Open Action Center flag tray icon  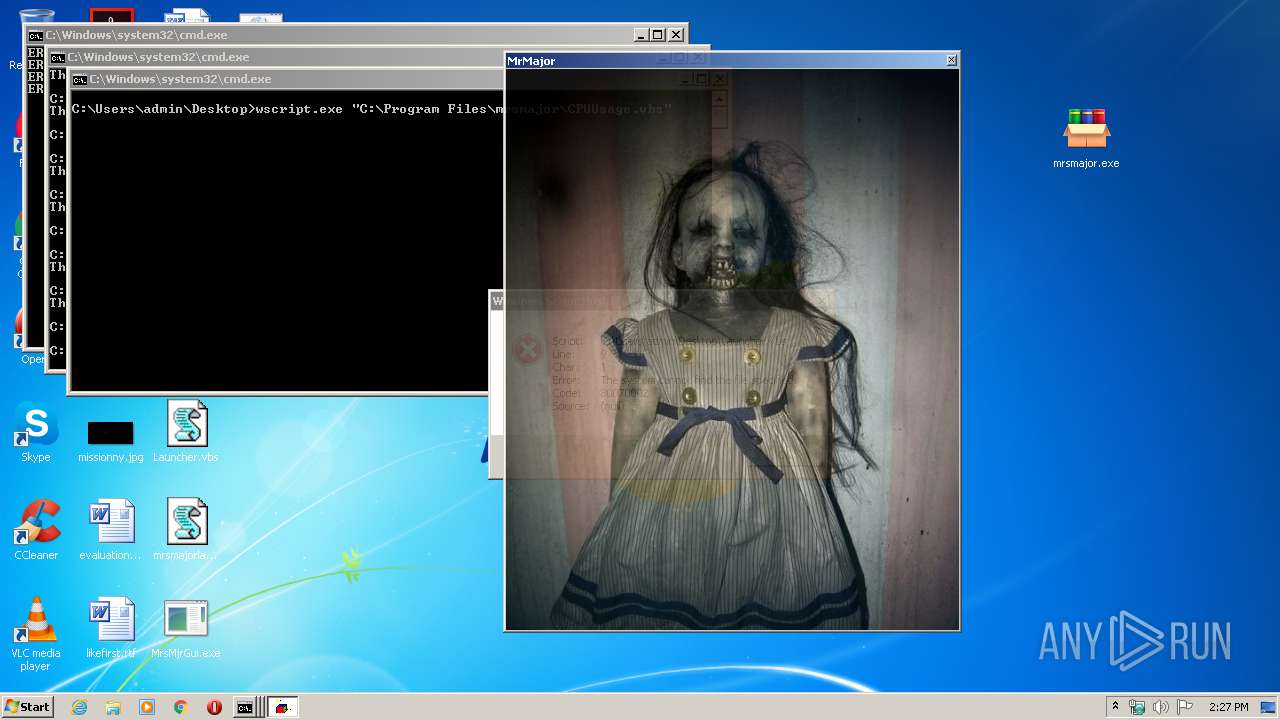[x=1185, y=707]
